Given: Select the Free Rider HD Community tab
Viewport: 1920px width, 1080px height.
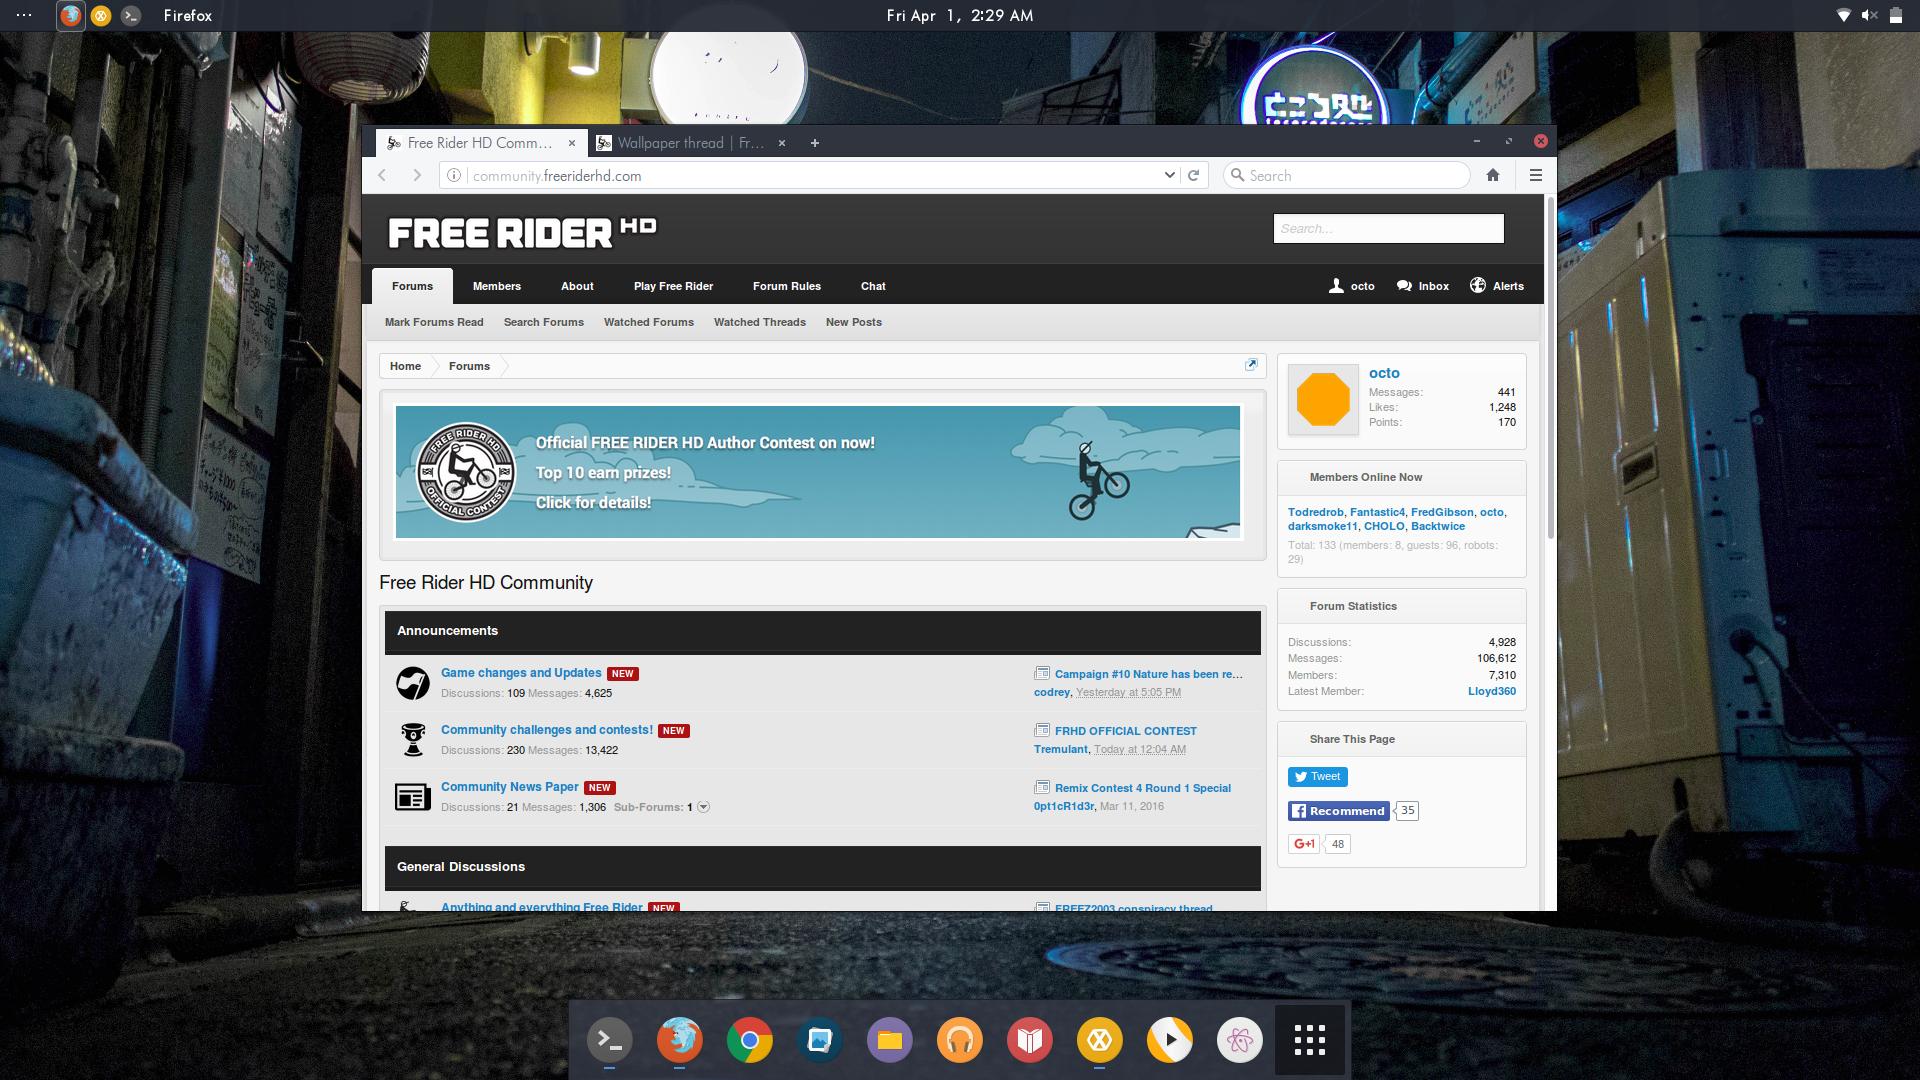Looking at the screenshot, I should tap(480, 143).
